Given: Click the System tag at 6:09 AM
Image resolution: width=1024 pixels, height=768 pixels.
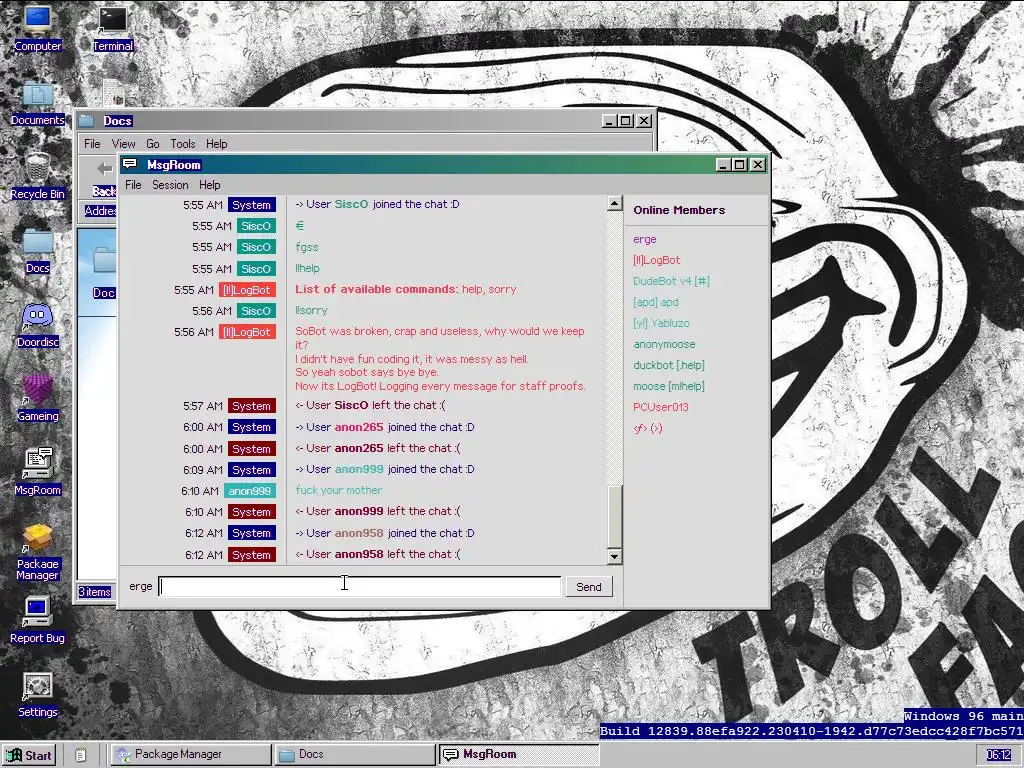Looking at the screenshot, I should click(251, 470).
